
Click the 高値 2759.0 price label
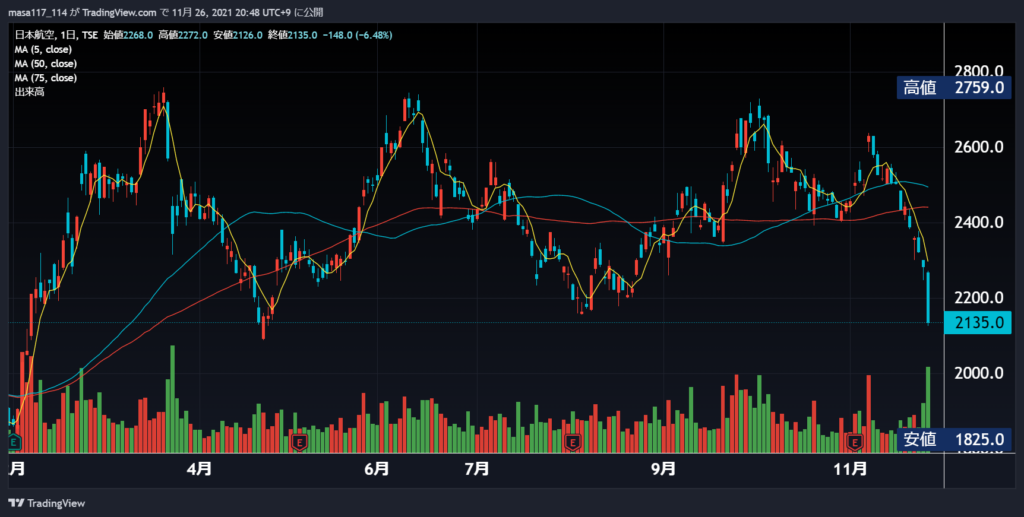953,87
